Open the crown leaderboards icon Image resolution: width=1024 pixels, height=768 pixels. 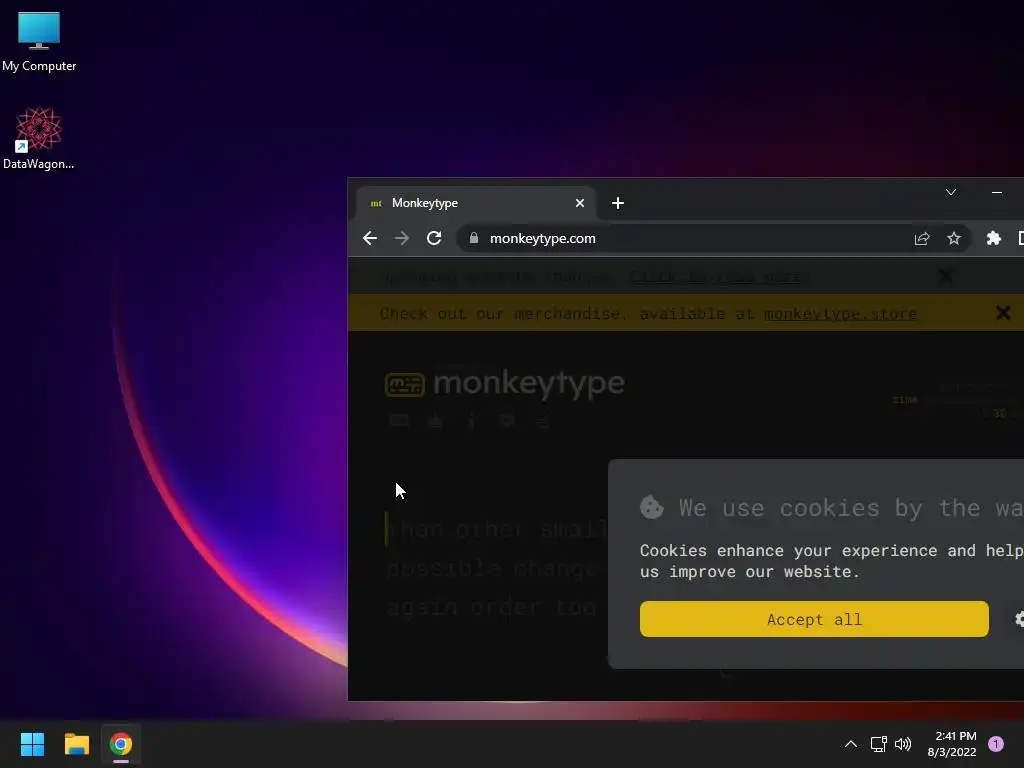pos(436,421)
